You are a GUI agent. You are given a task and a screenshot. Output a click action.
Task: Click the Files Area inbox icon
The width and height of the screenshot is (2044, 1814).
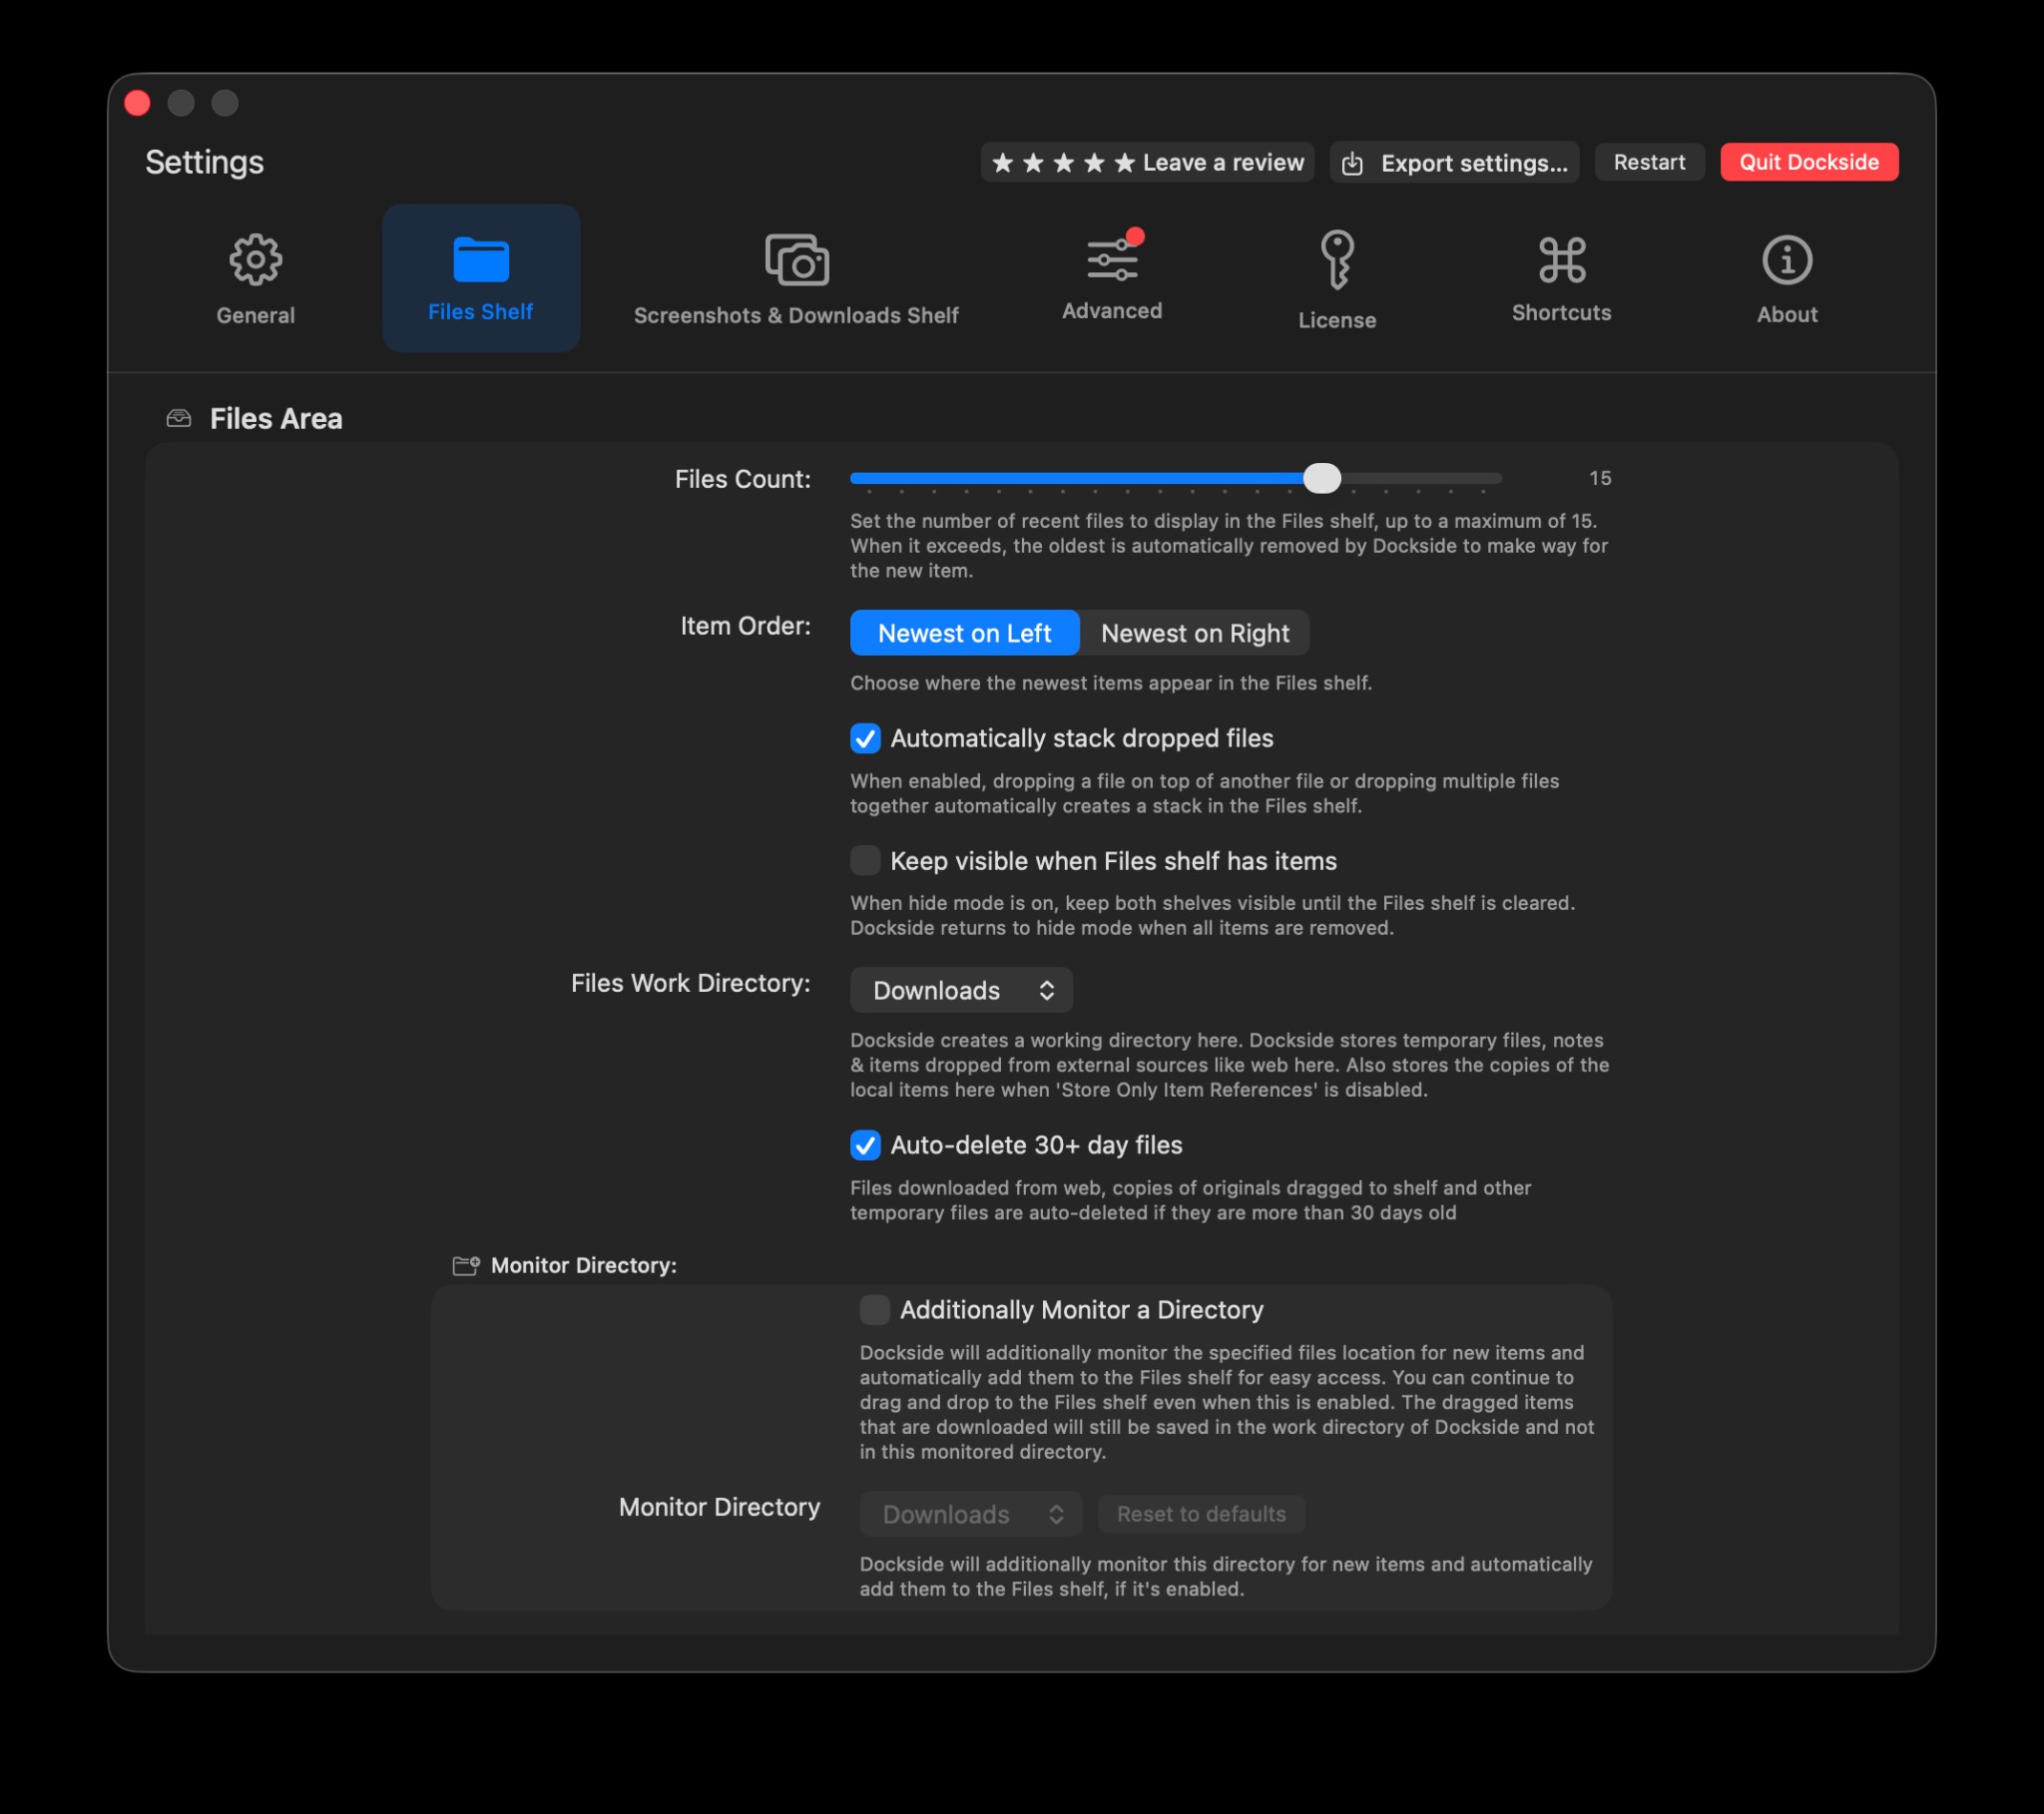(x=178, y=418)
